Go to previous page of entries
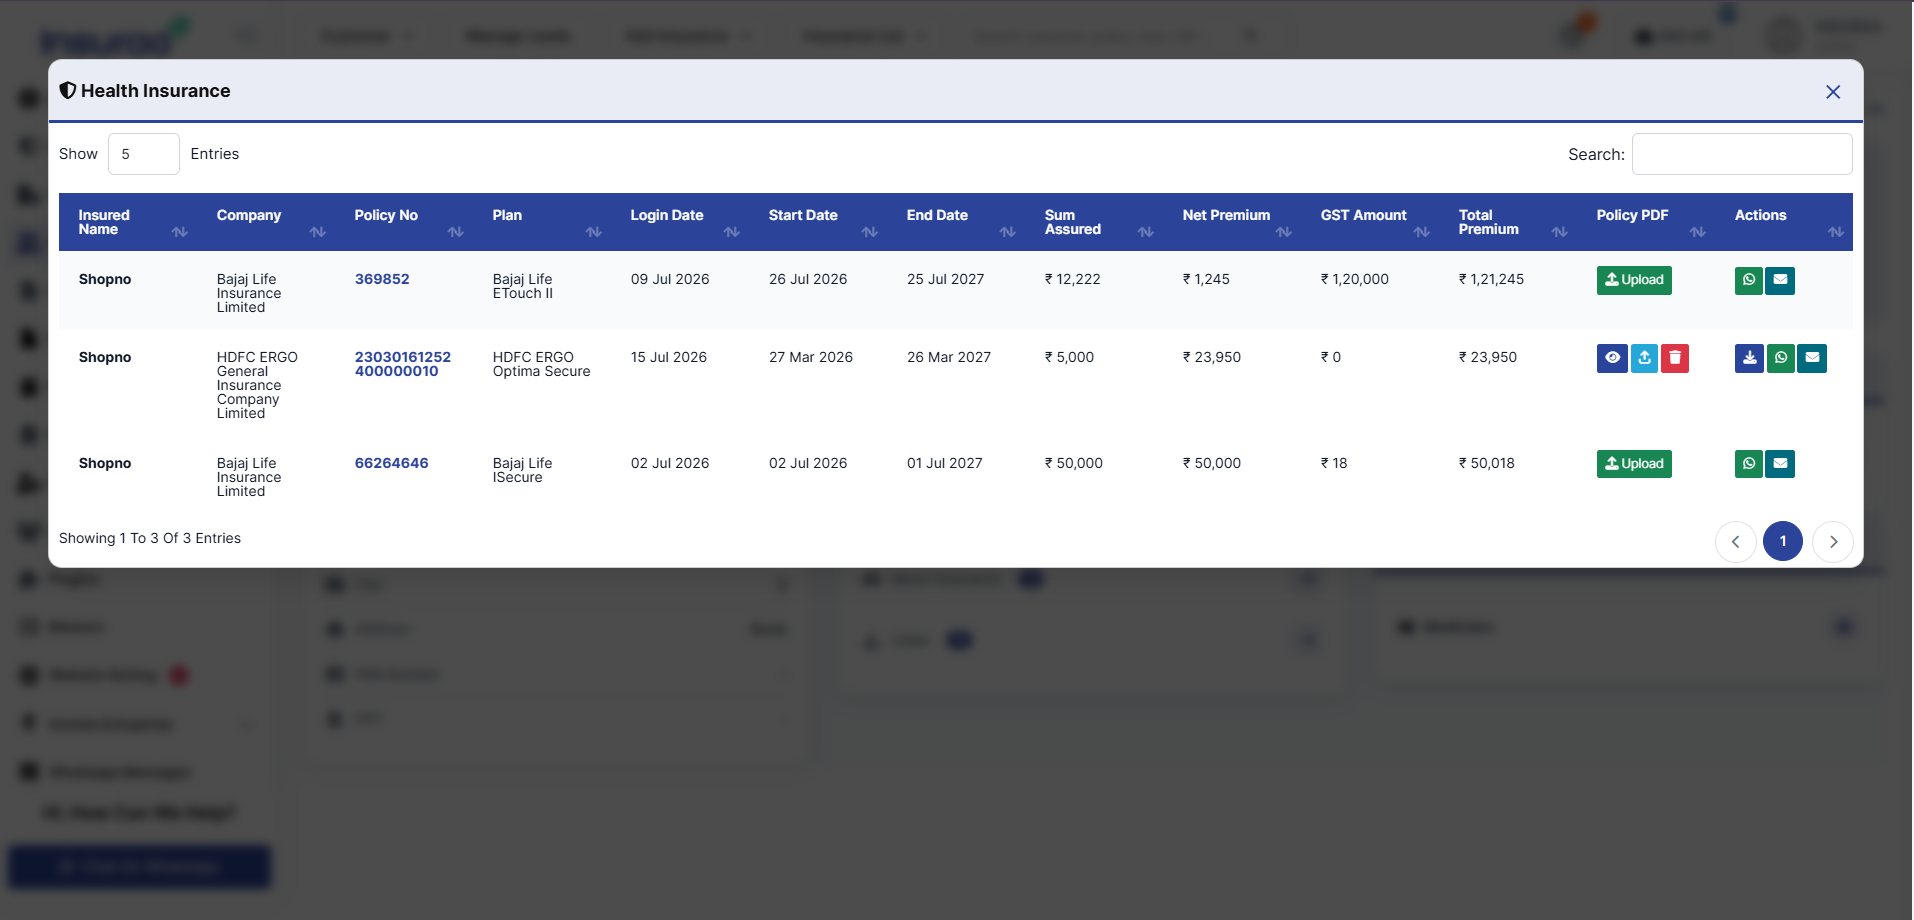This screenshot has height=920, width=1914. click(1736, 542)
